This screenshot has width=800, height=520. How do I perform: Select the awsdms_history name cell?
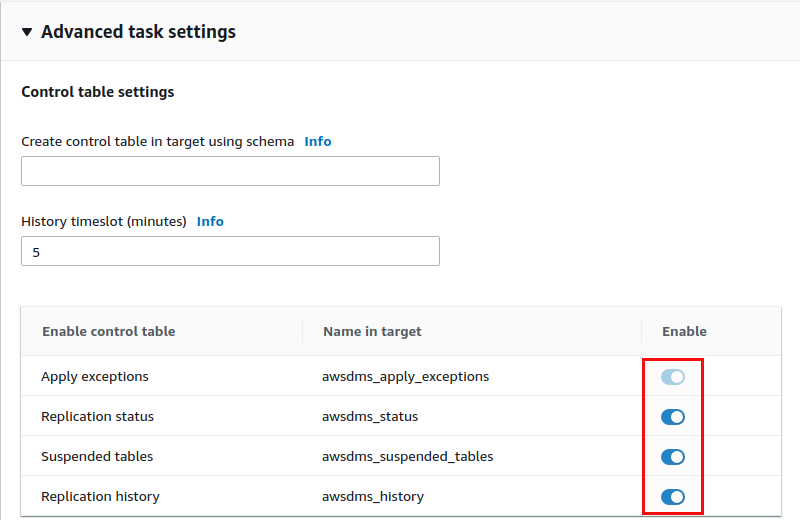(373, 497)
